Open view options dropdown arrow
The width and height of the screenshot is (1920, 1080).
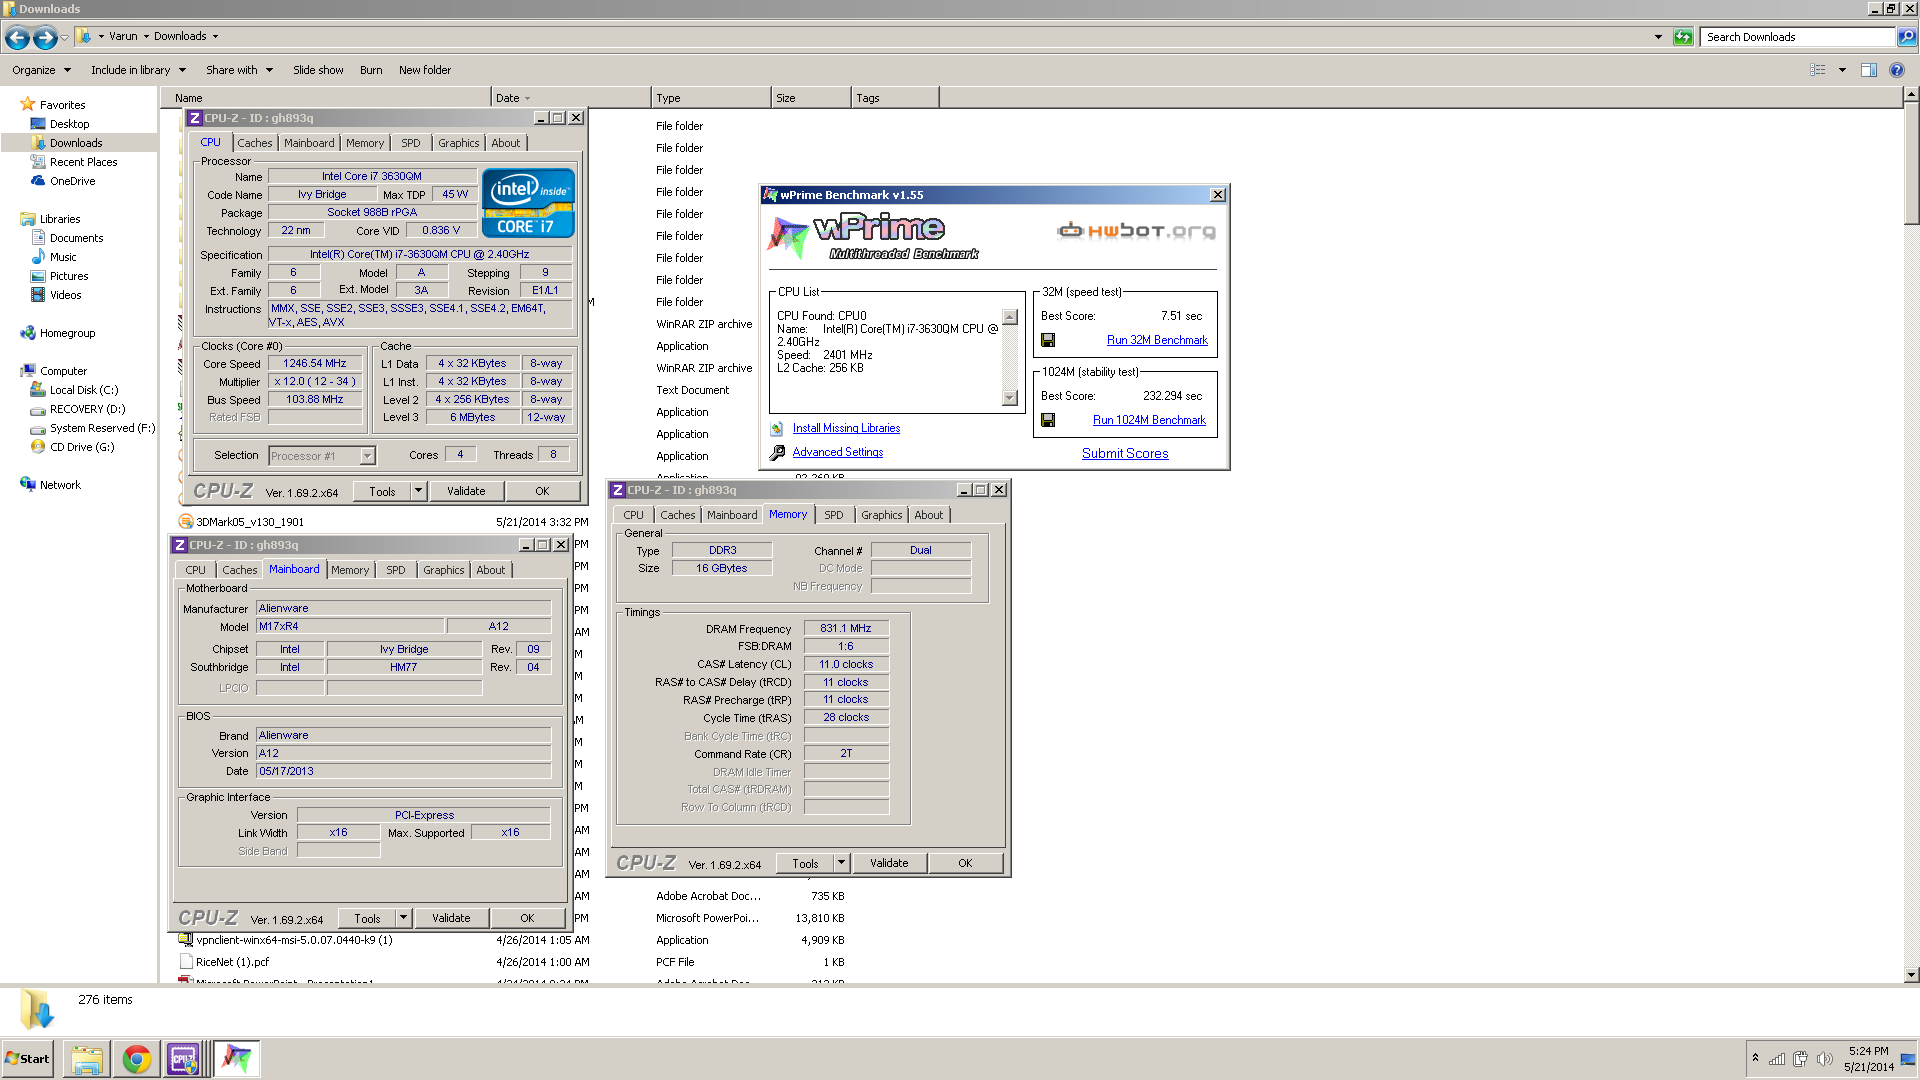pyautogui.click(x=1842, y=70)
